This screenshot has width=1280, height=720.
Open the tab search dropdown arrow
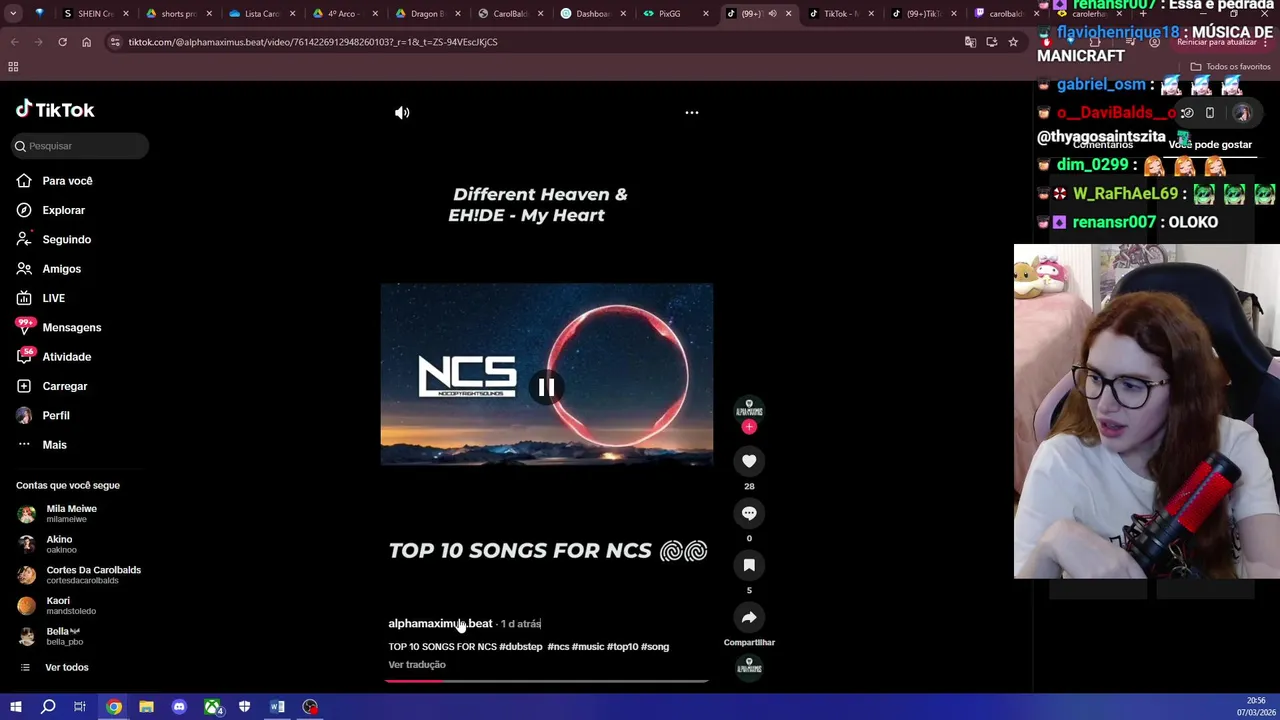(x=15, y=13)
